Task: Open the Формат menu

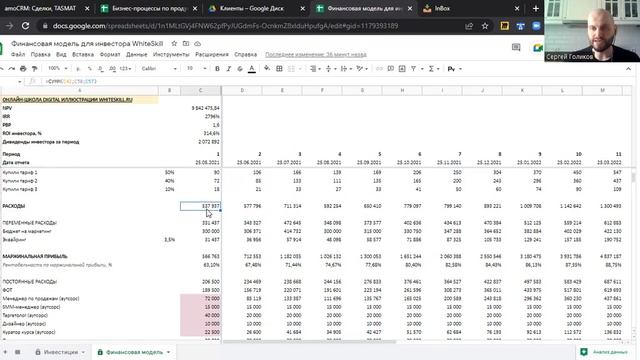Action: [x=110, y=54]
